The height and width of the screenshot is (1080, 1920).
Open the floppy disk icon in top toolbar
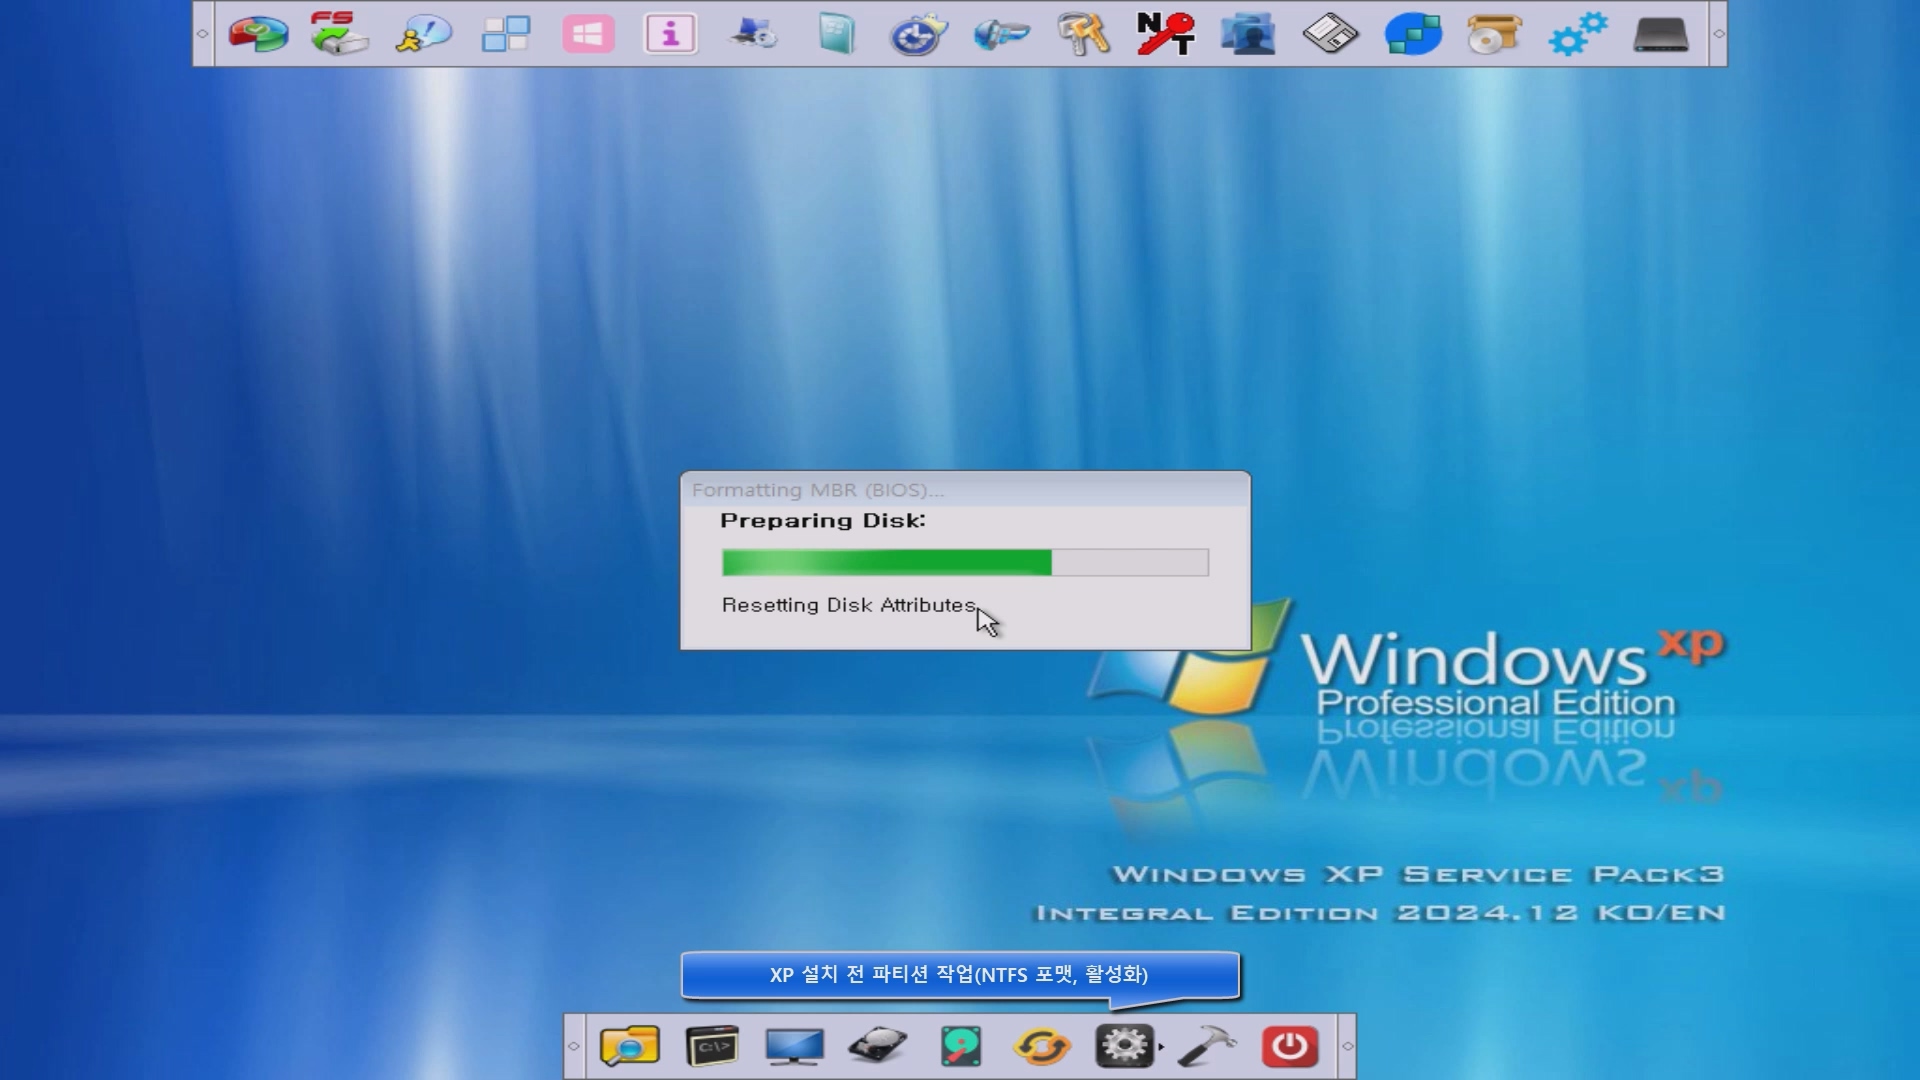tap(1330, 34)
